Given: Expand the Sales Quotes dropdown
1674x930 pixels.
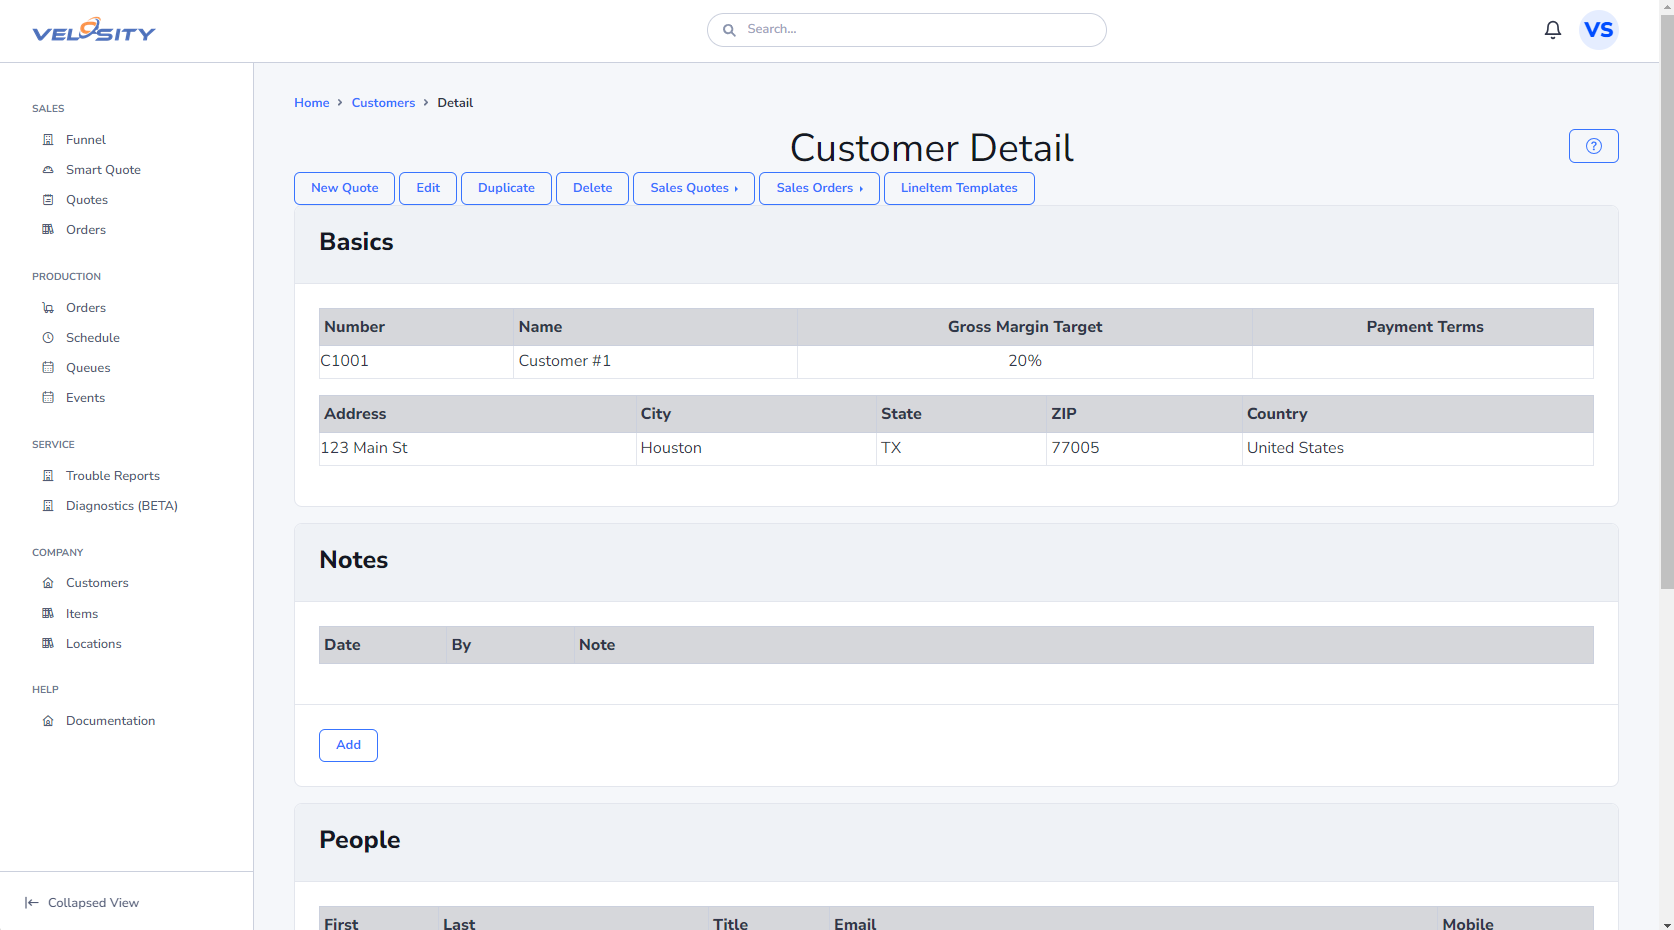Looking at the screenshot, I should pos(694,188).
